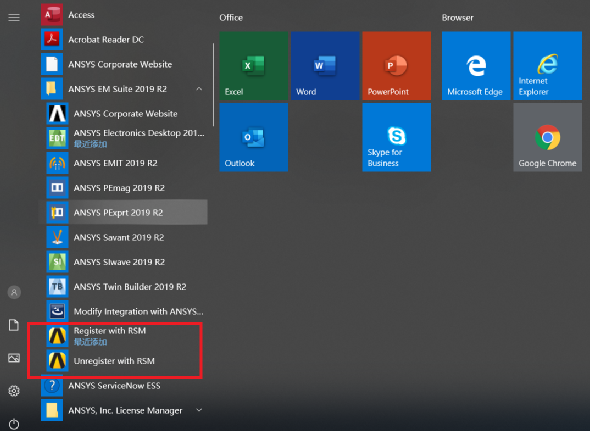Screen dimensions: 590x431
Task: Launch Microsoft Edge tile
Action: click(x=476, y=65)
